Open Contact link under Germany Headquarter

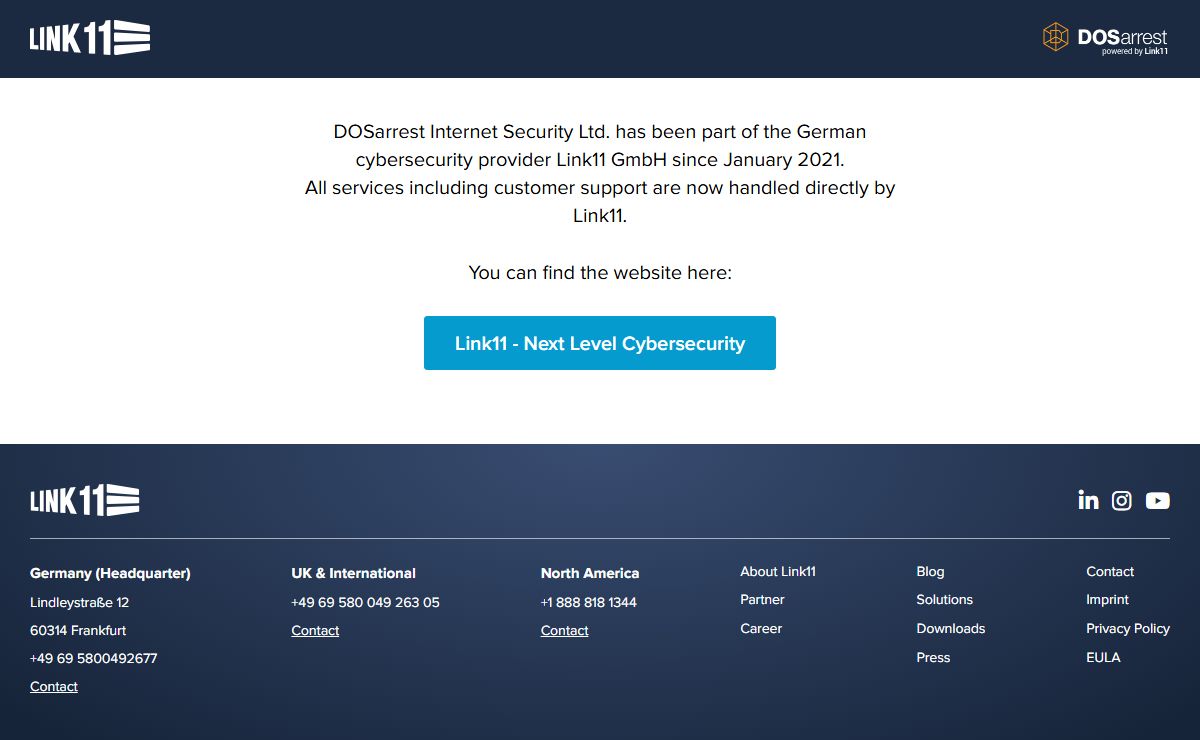(x=54, y=686)
